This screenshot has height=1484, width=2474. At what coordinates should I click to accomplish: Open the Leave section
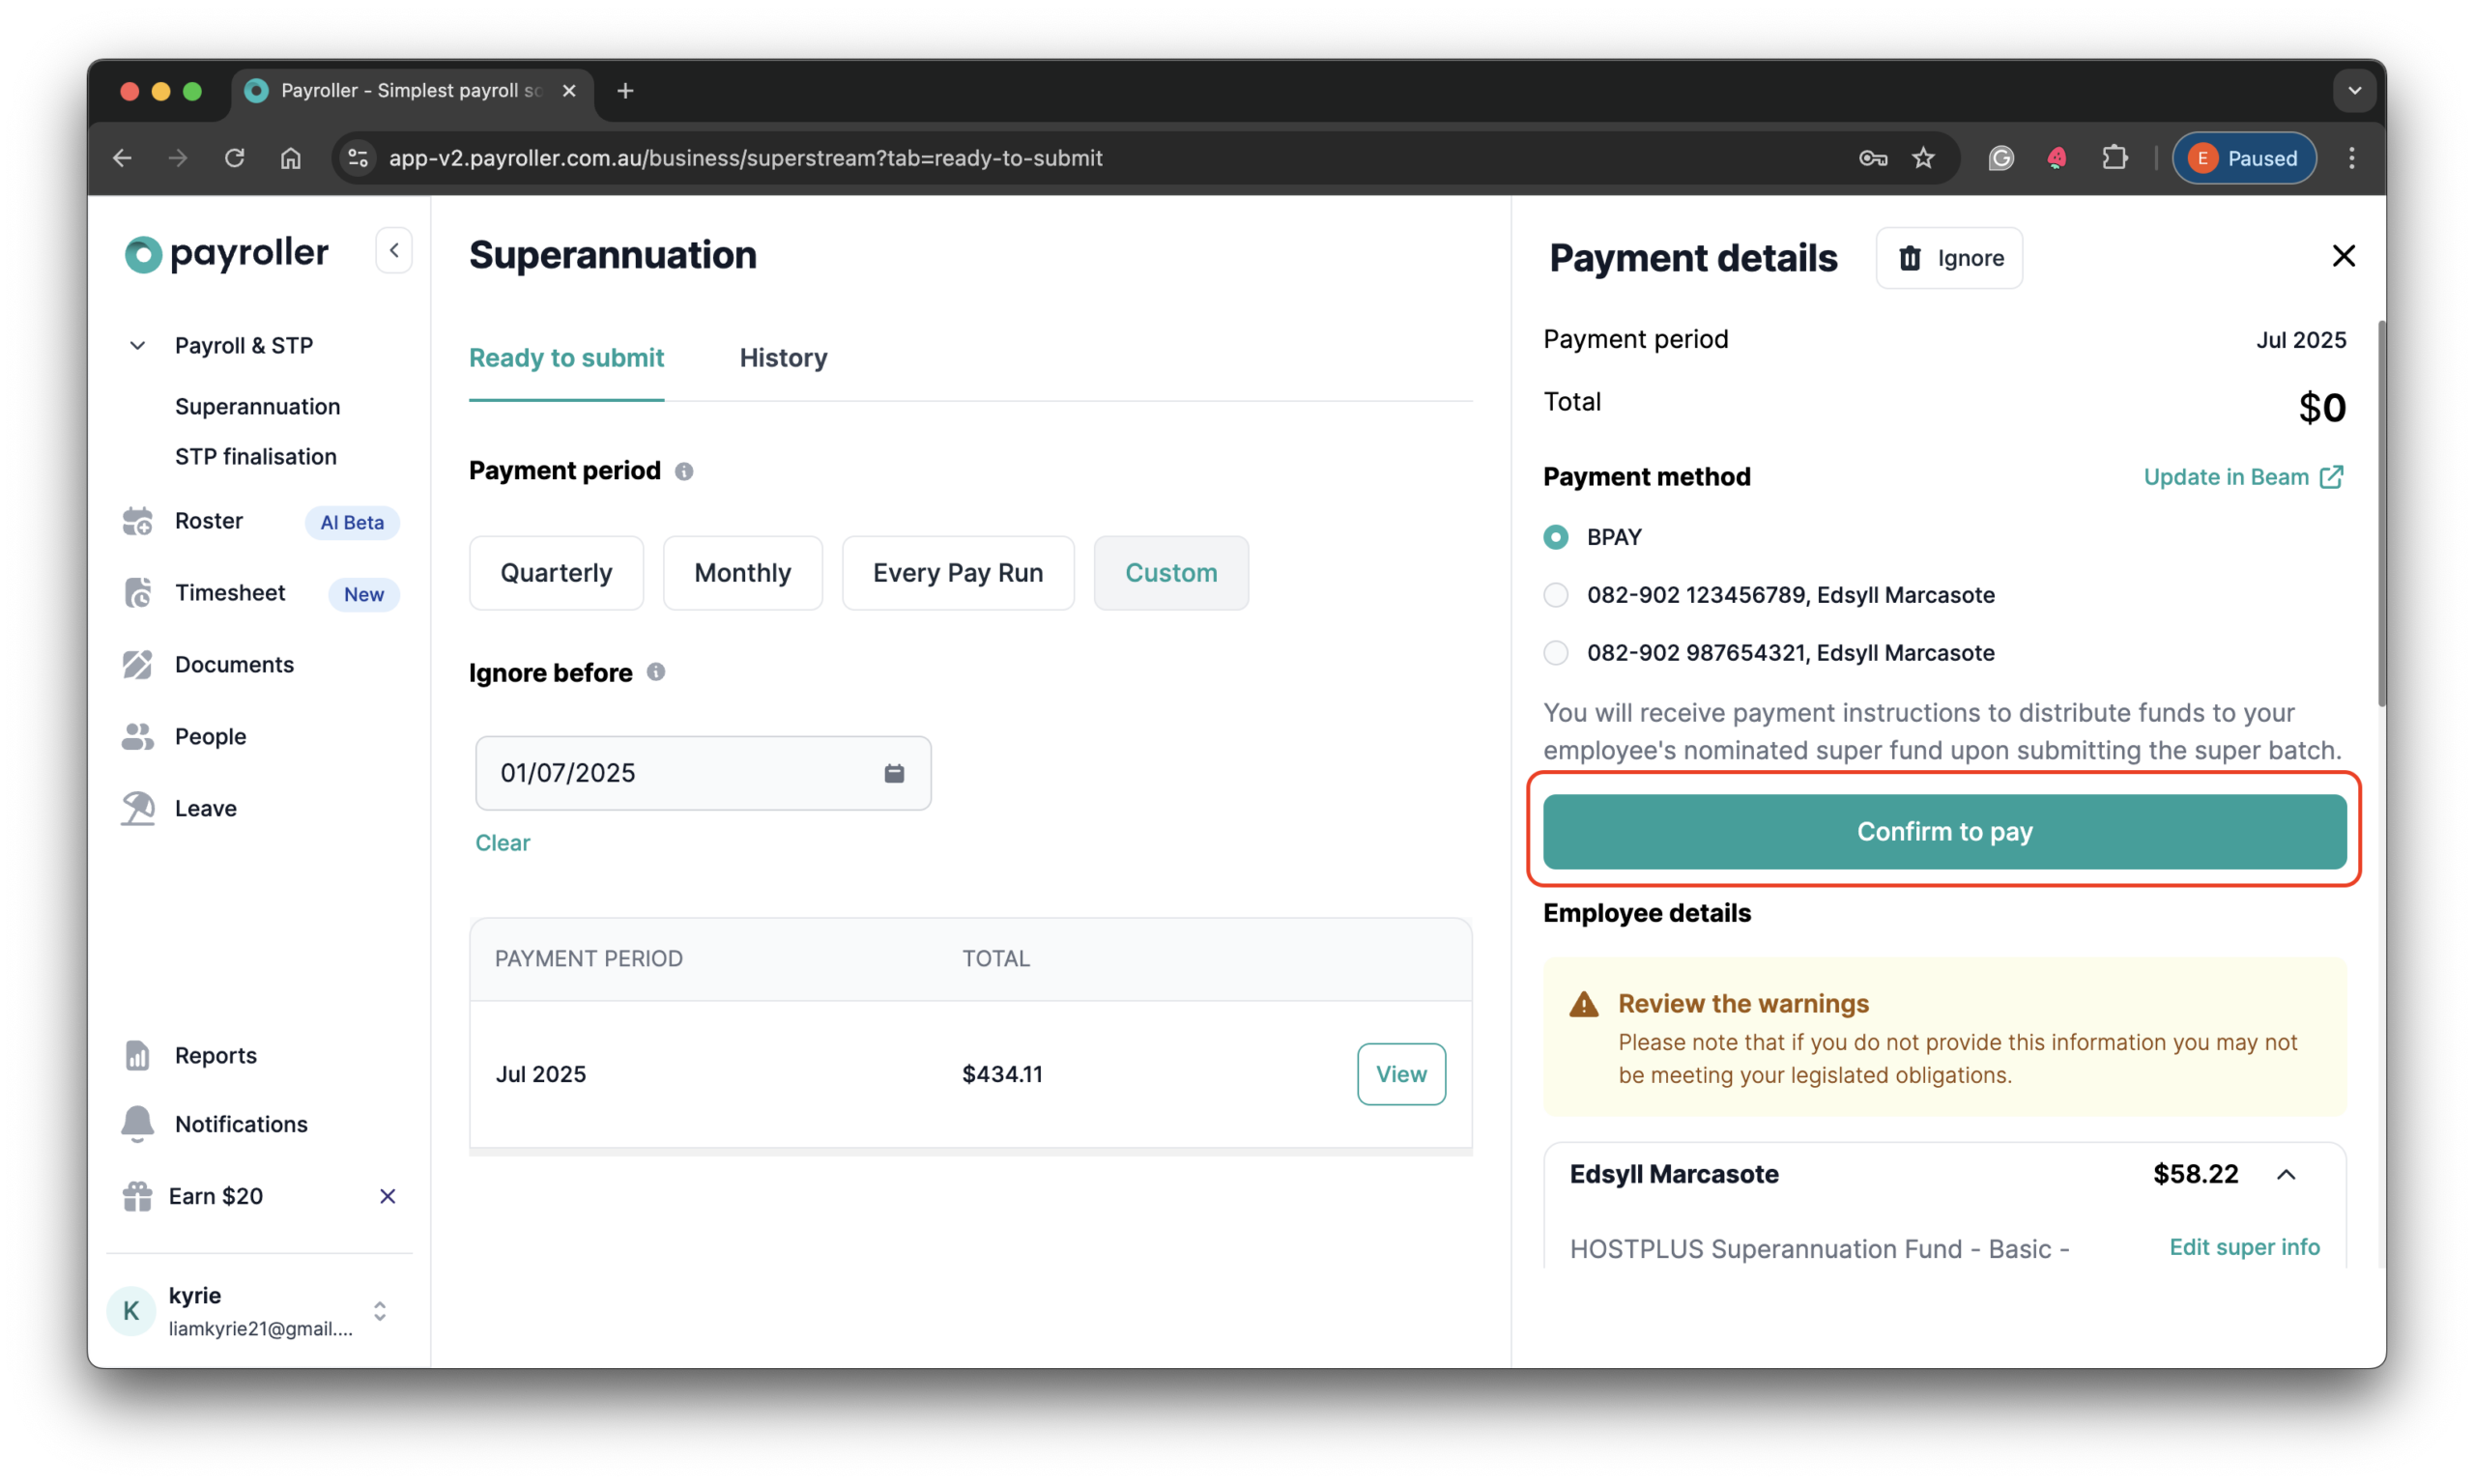point(205,808)
